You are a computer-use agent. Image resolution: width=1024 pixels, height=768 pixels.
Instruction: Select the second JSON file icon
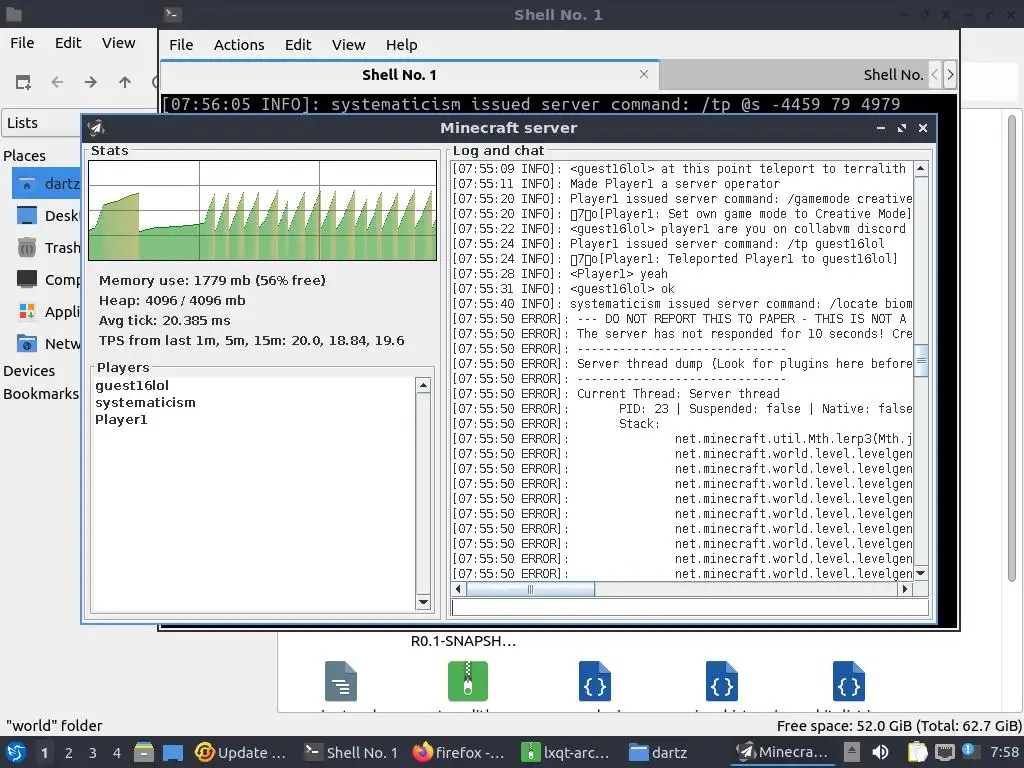click(722, 680)
